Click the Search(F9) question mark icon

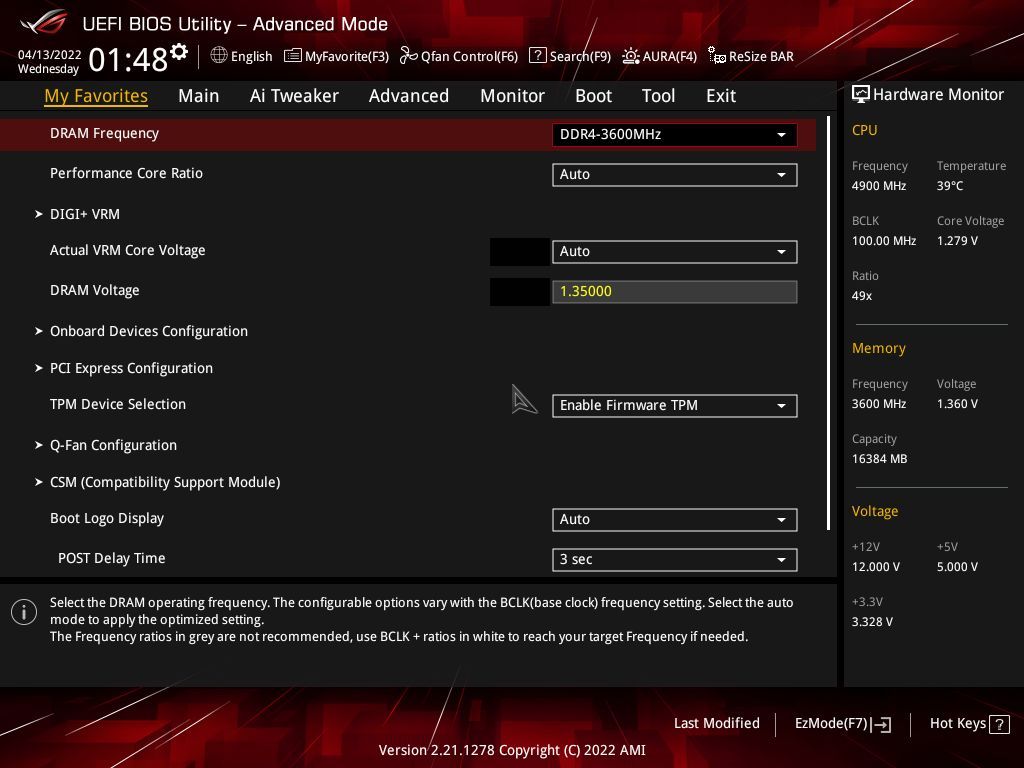(x=537, y=56)
